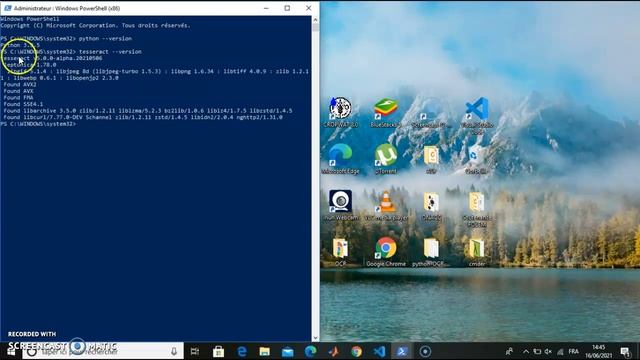The width and height of the screenshot is (640, 360).
Task: Click the microphone icon in the search box
Action: pyautogui.click(x=174, y=351)
